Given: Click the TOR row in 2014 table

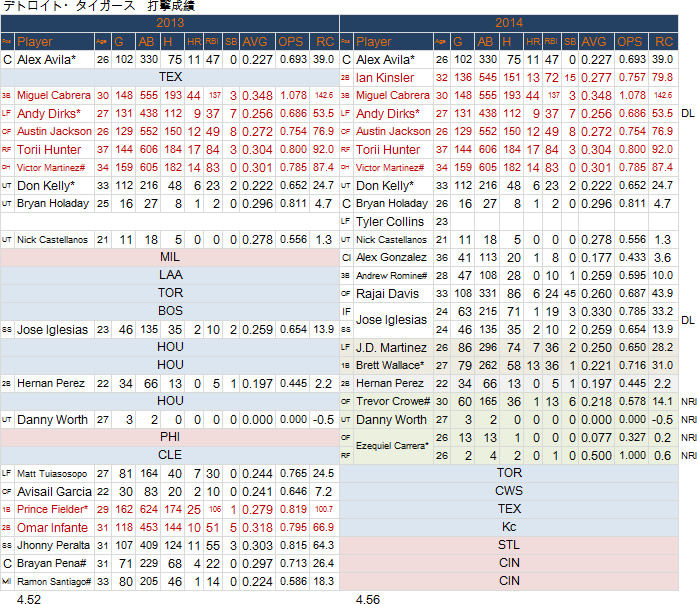Looking at the screenshot, I should point(509,473).
